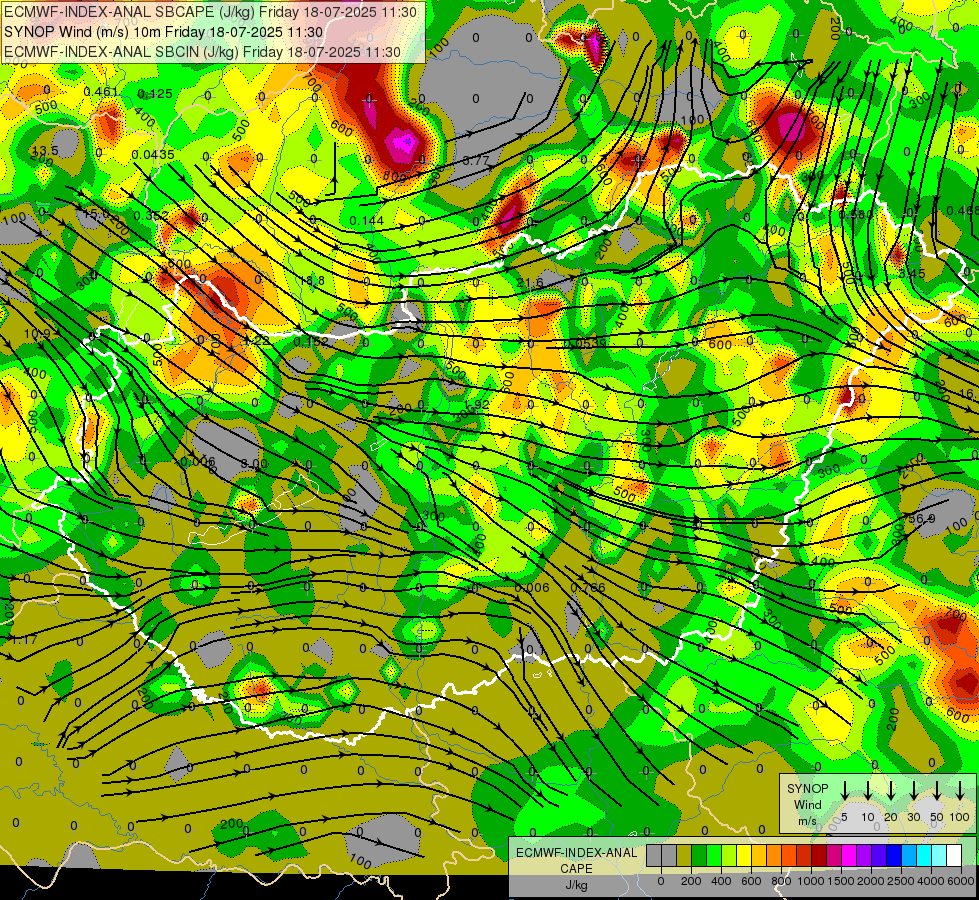Pick the dark red CAPE legend swatch
Viewport: 979px width, 900px height.
[819, 856]
